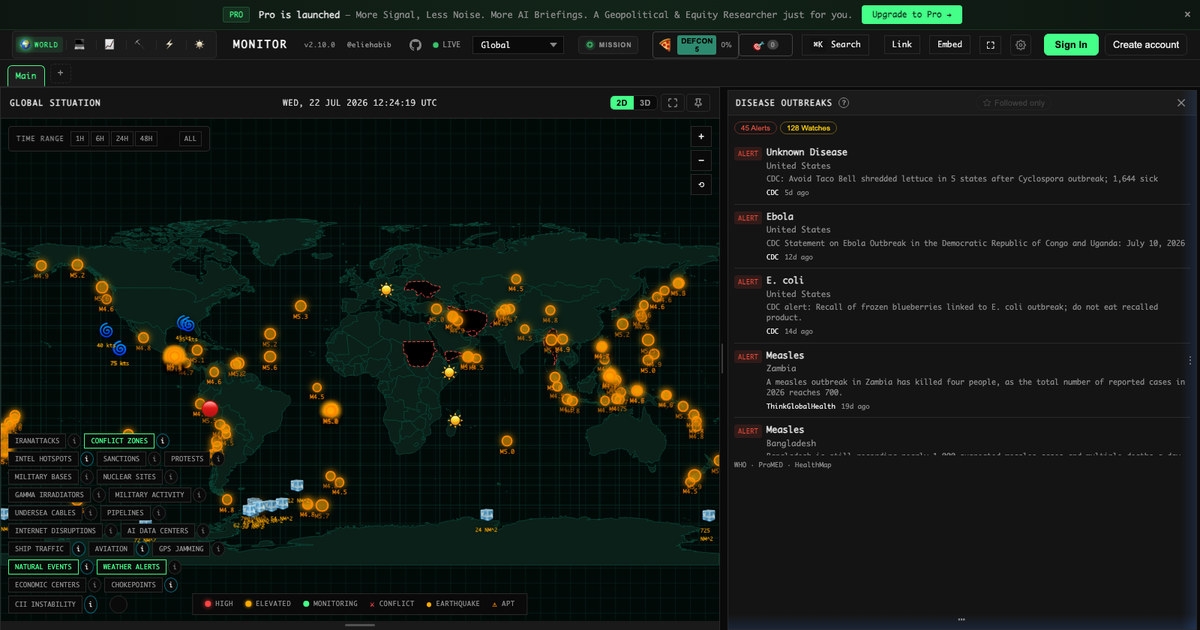The width and height of the screenshot is (1200, 630).
Task: Set time range to 24H
Action: point(122,139)
